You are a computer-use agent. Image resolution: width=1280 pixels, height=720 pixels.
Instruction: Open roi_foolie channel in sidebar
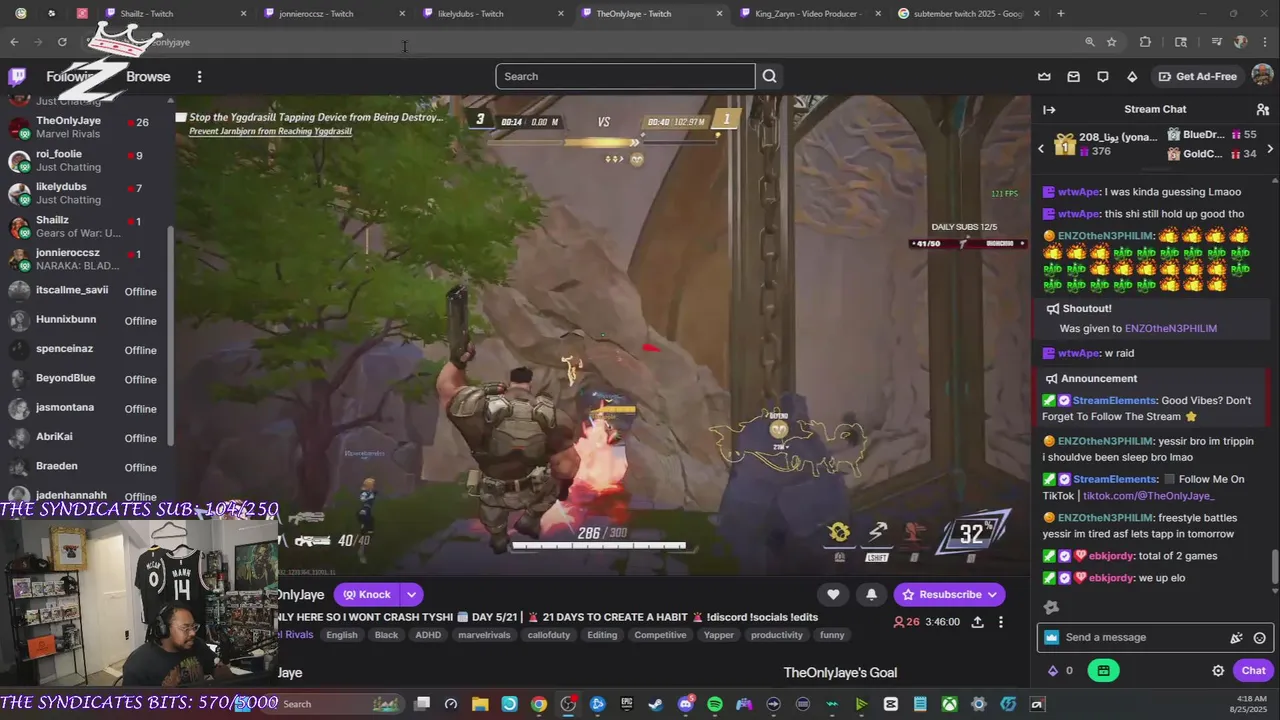tap(87, 160)
